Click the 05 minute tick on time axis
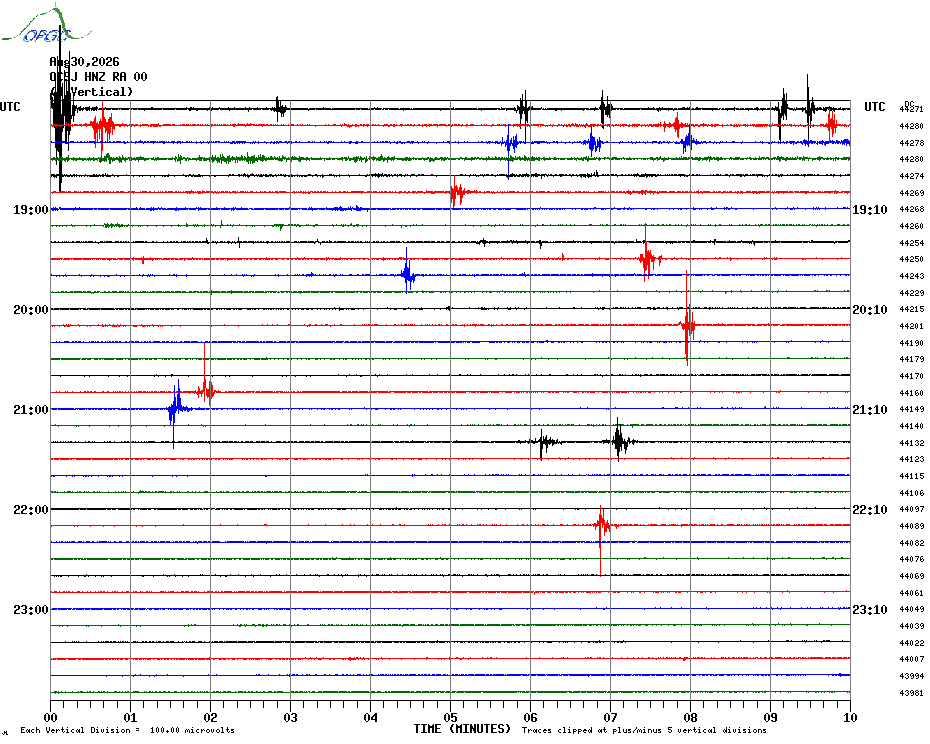930x744 pixels. [450, 717]
